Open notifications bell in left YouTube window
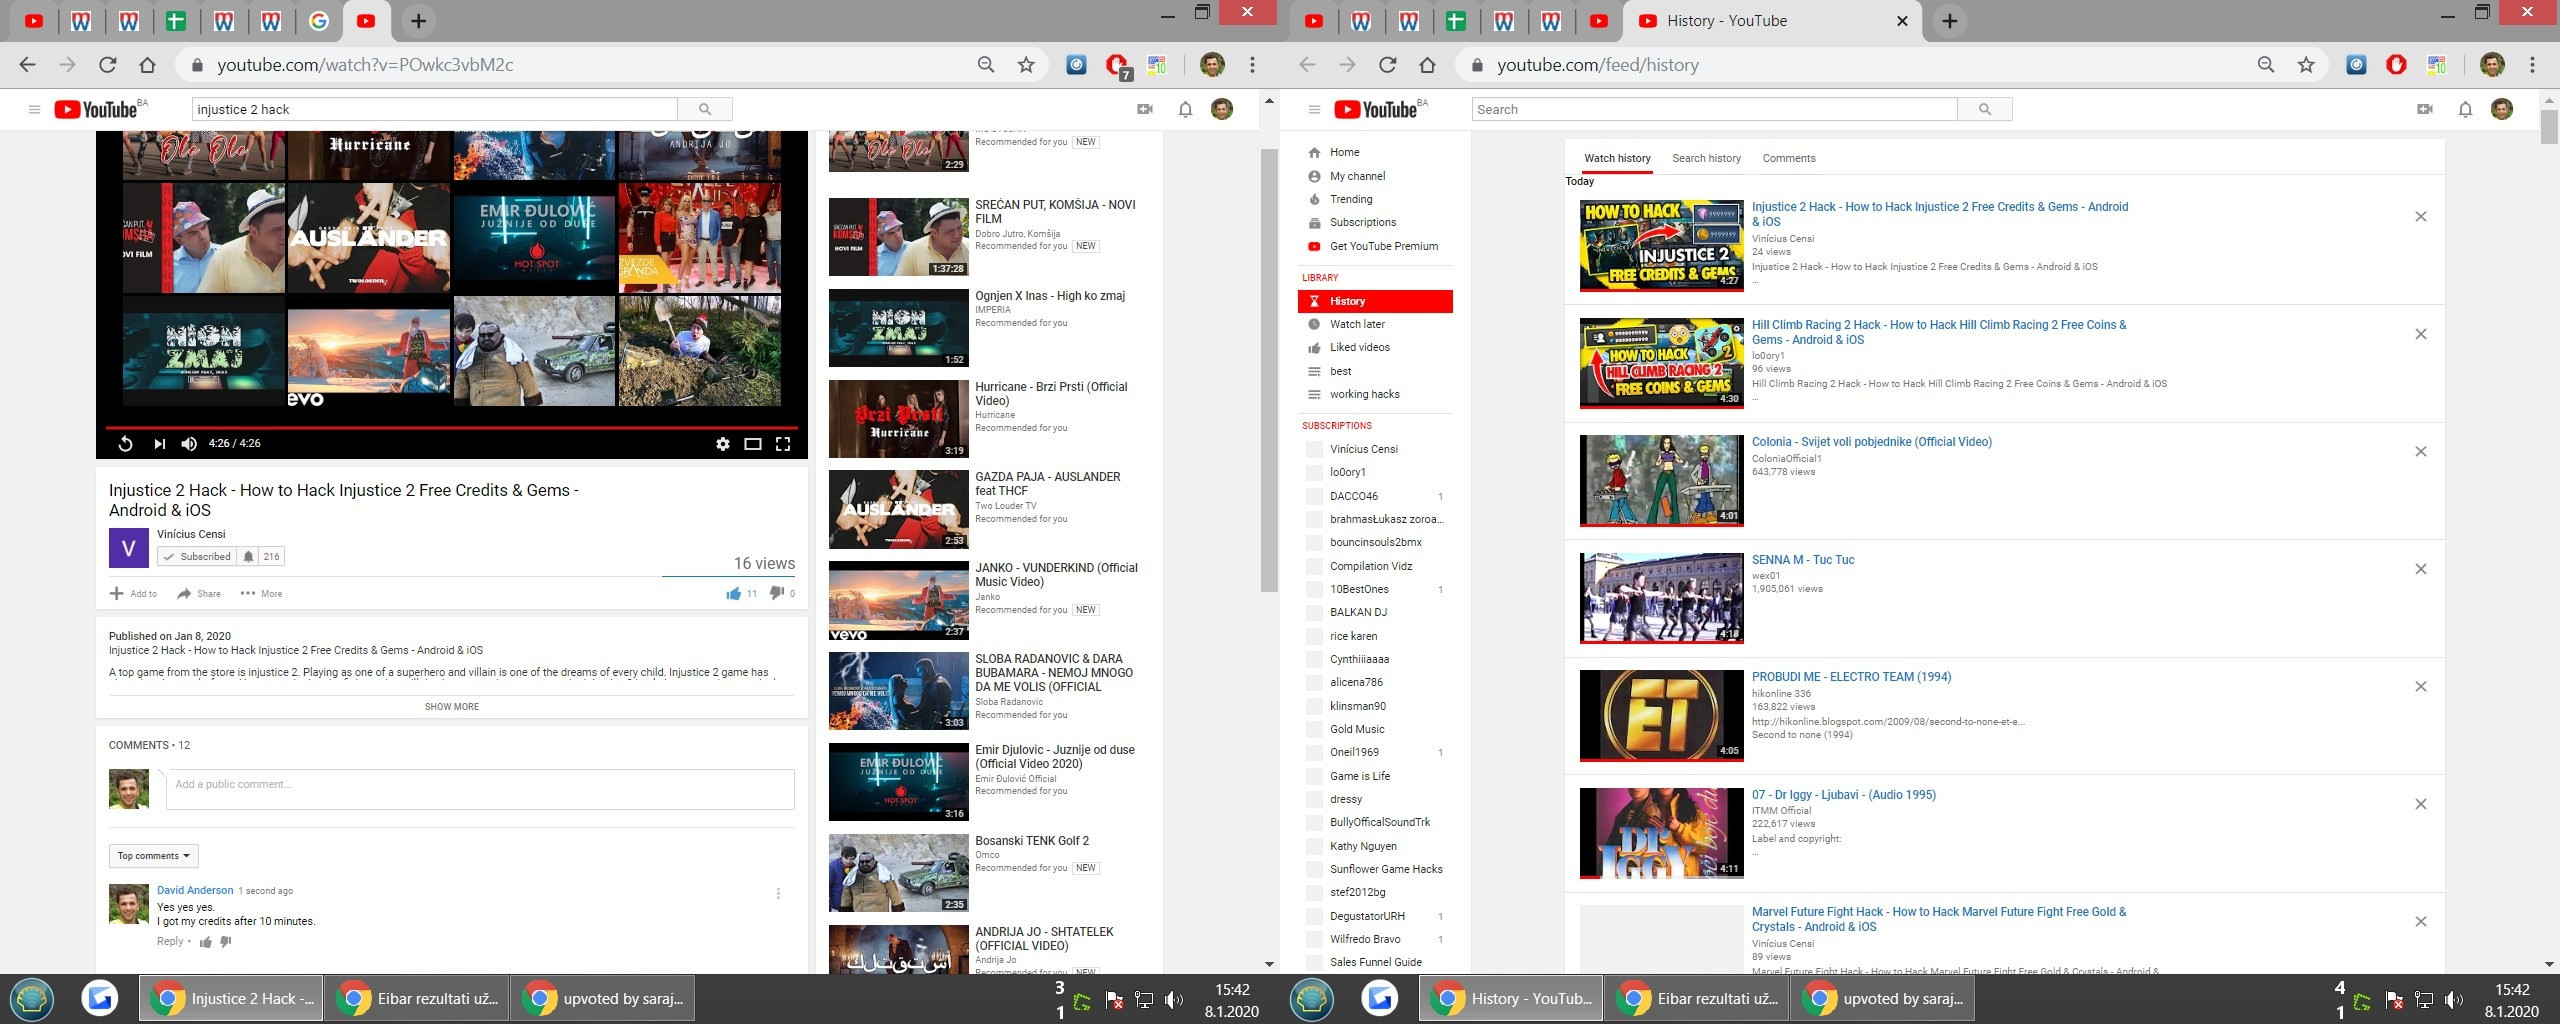Screen dimensions: 2560x1024 [1185, 110]
